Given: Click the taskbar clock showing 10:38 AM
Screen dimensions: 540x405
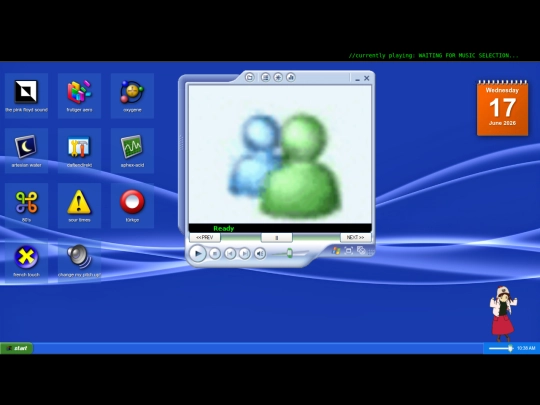Looking at the screenshot, I should click(x=526, y=348).
